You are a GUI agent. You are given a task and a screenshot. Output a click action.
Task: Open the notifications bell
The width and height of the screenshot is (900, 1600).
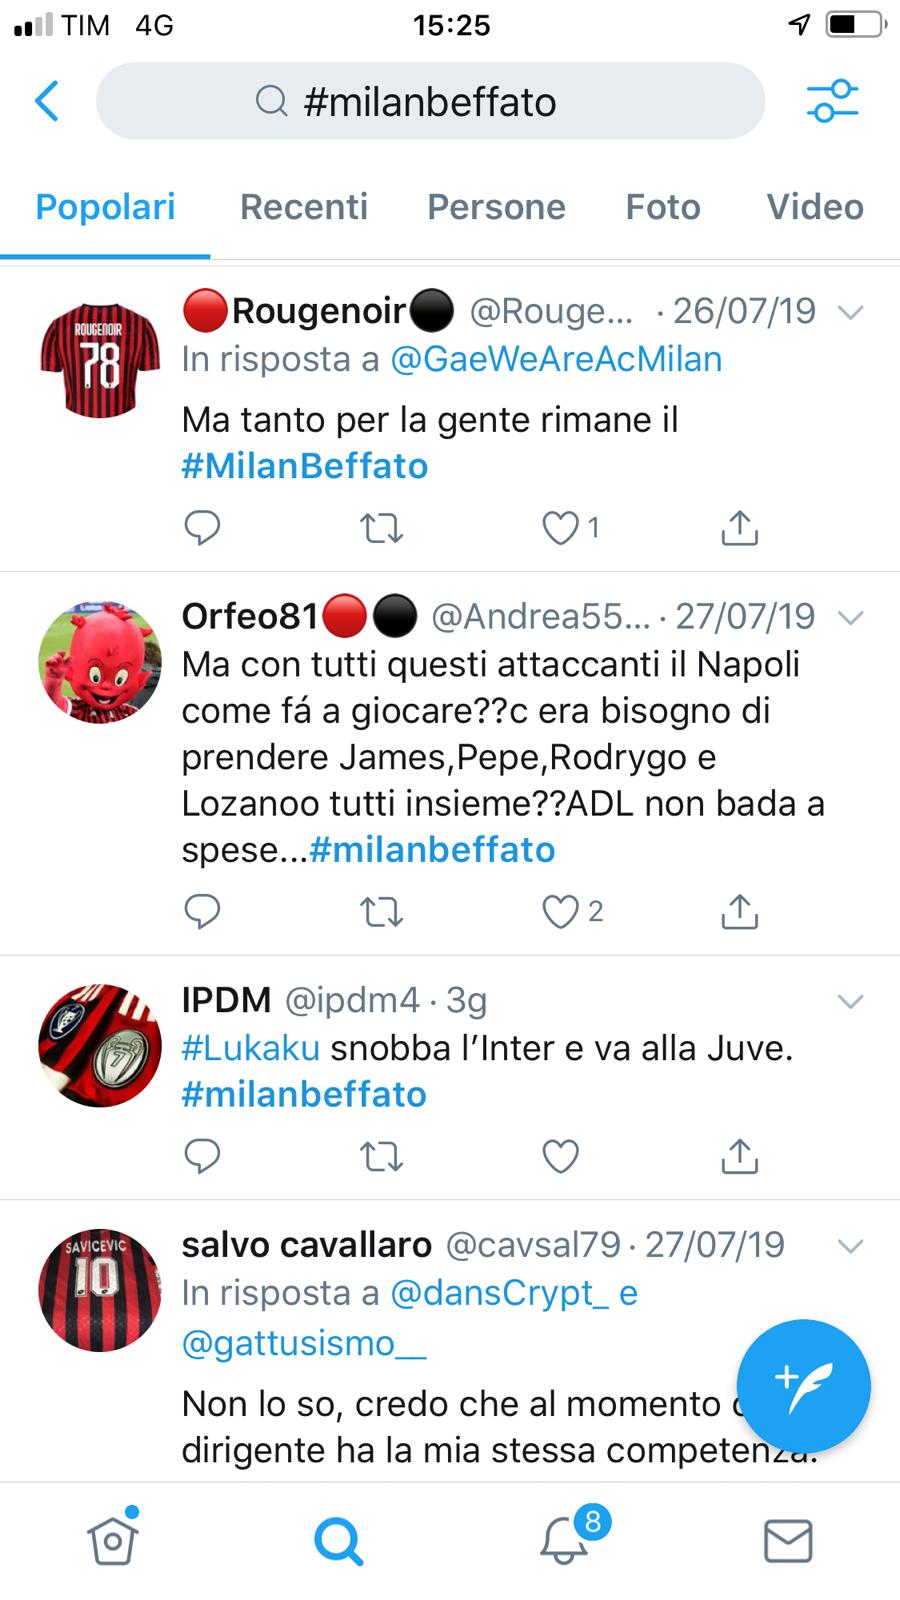[x=565, y=1540]
